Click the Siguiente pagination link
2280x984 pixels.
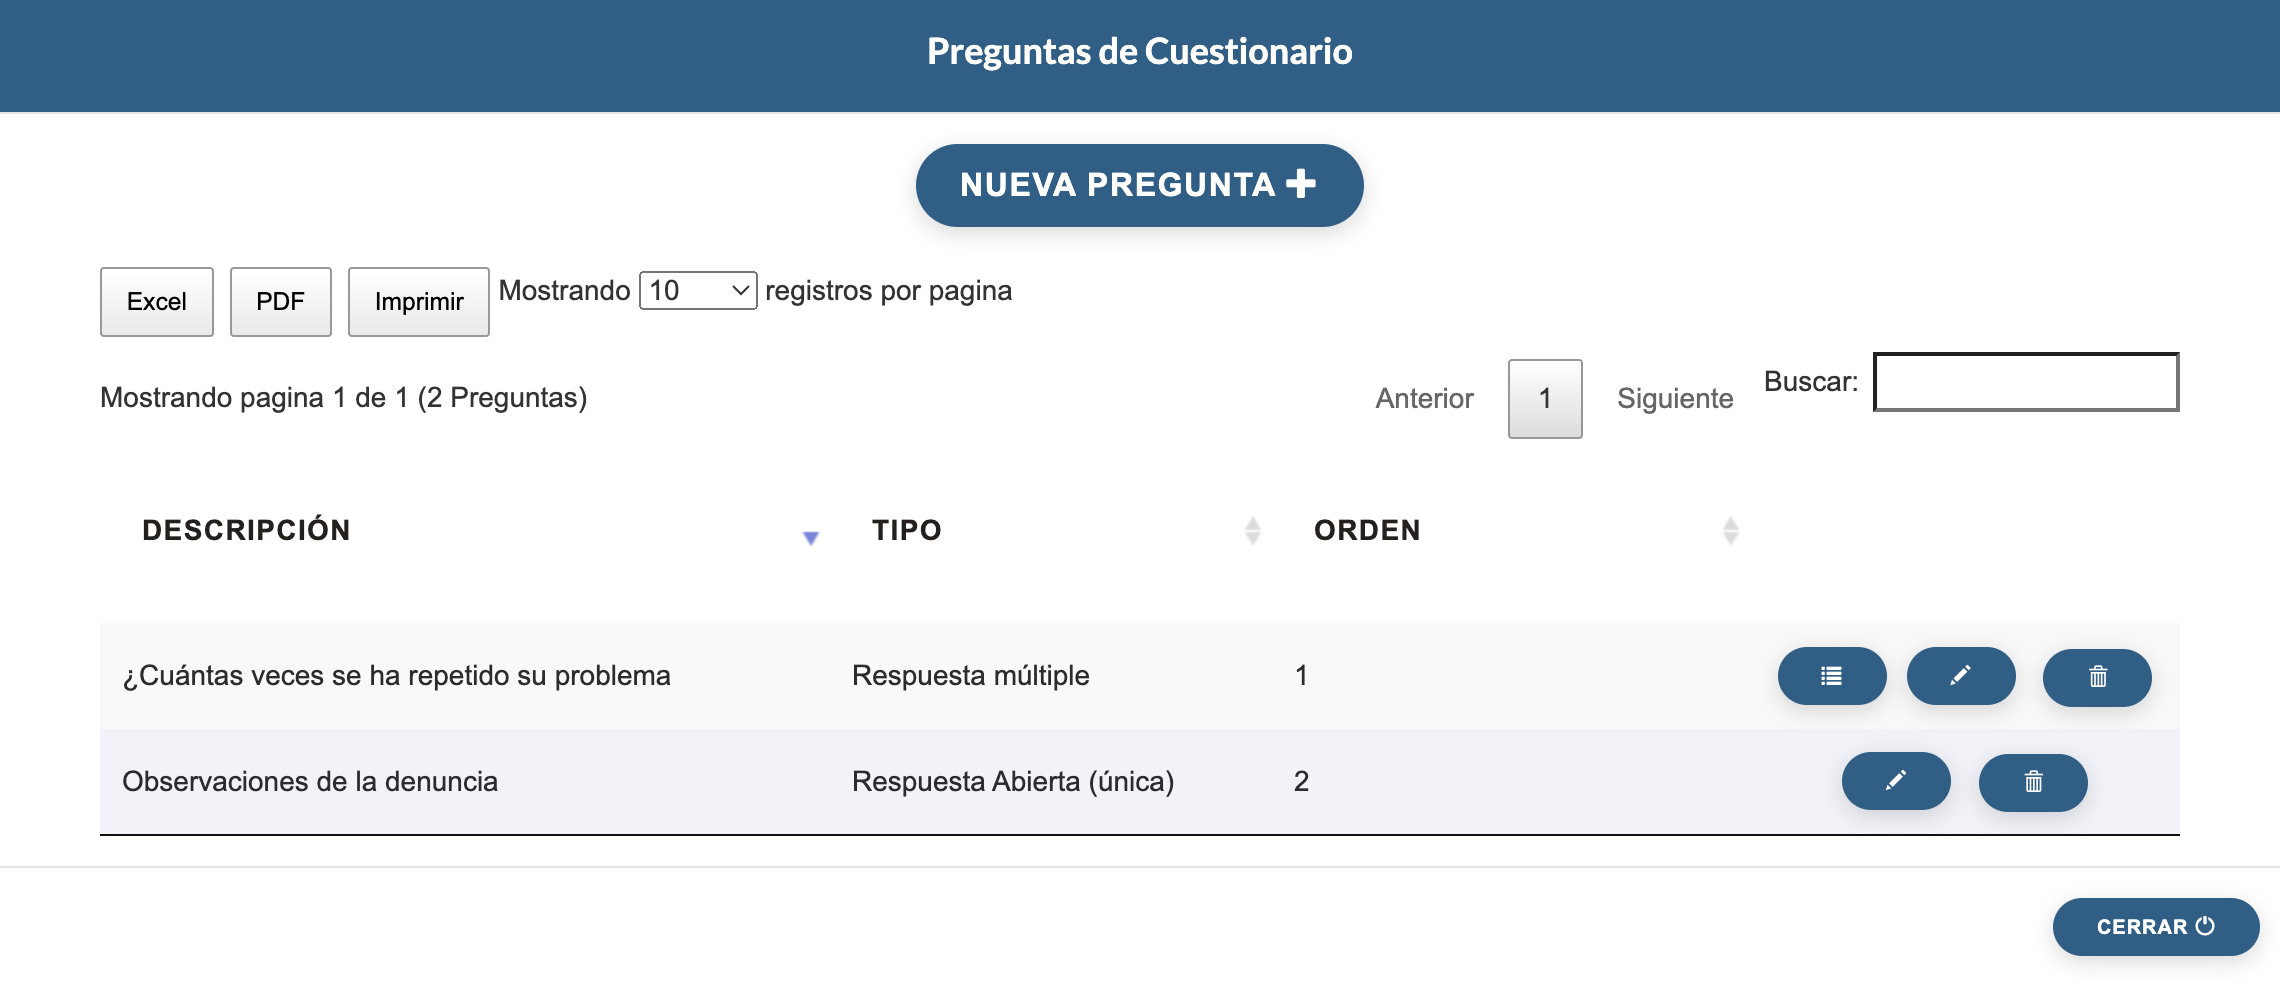pyautogui.click(x=1675, y=398)
